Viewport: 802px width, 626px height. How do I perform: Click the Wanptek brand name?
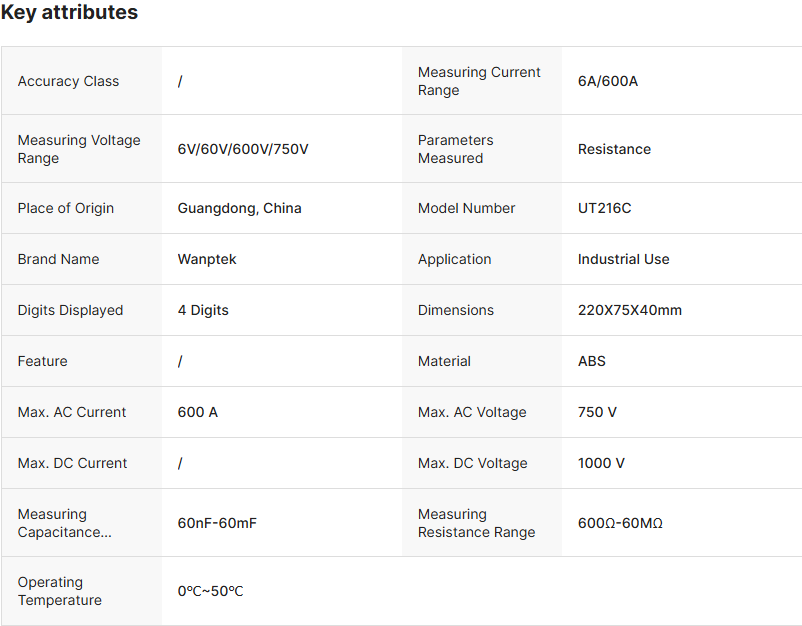click(x=207, y=259)
